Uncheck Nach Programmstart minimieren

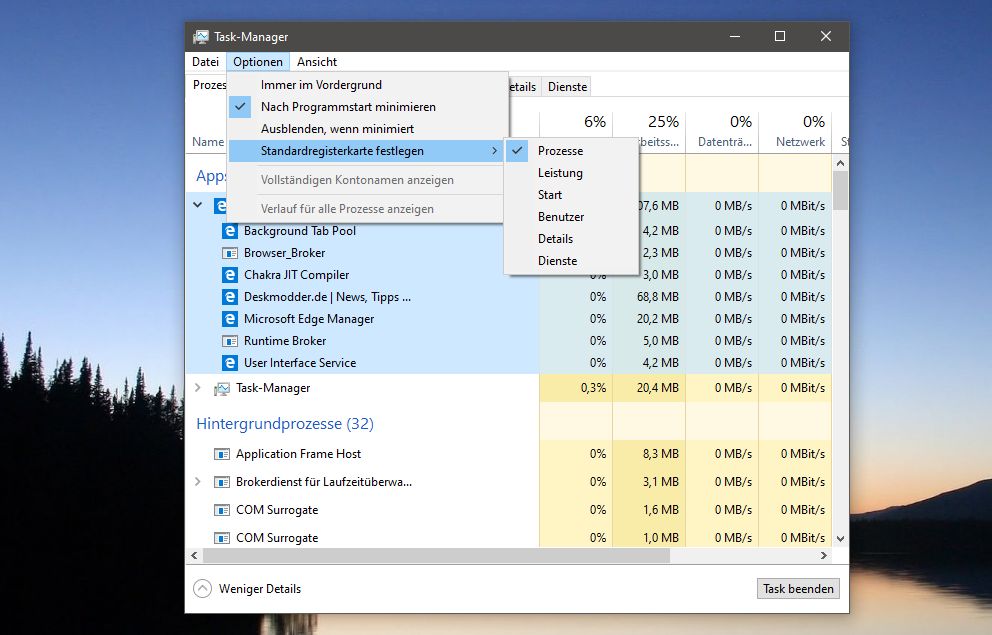[368, 107]
